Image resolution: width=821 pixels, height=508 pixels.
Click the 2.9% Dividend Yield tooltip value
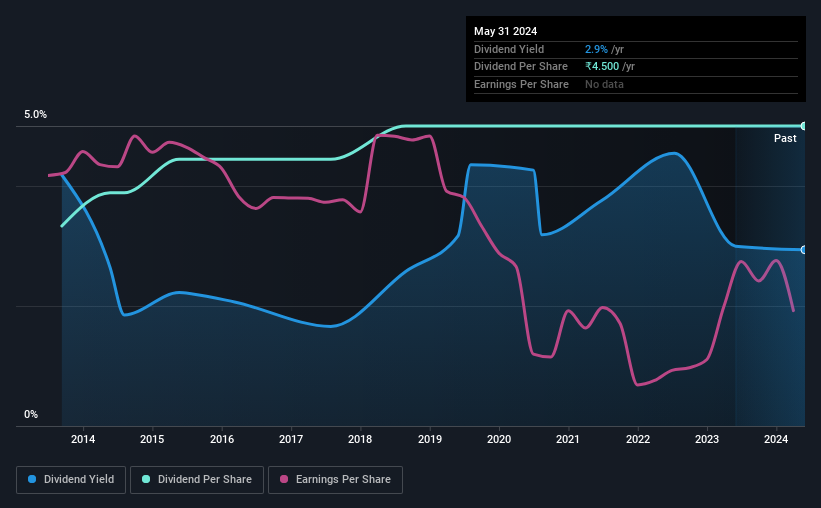tap(596, 49)
